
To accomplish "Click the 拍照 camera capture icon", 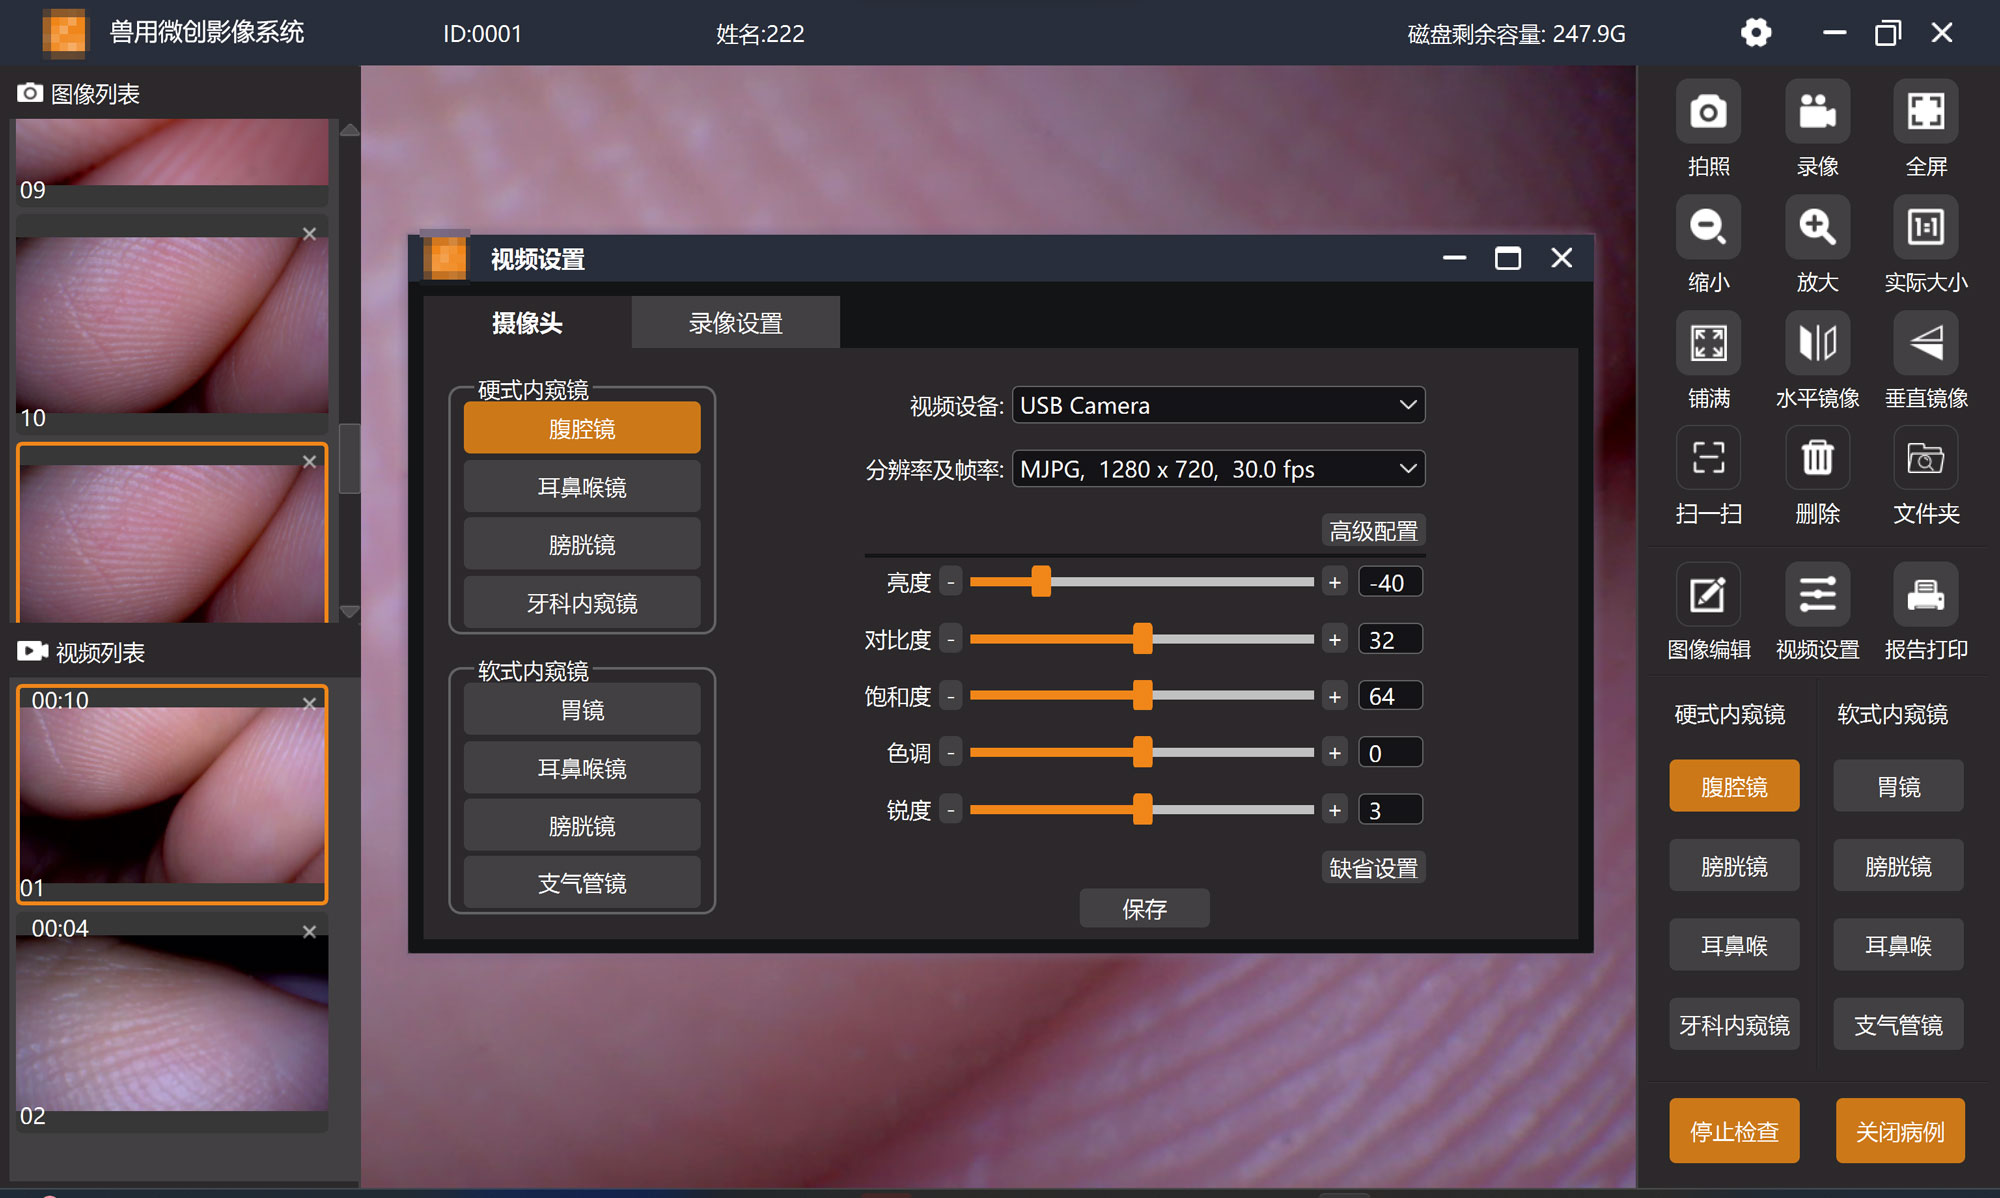I will 1708,112.
